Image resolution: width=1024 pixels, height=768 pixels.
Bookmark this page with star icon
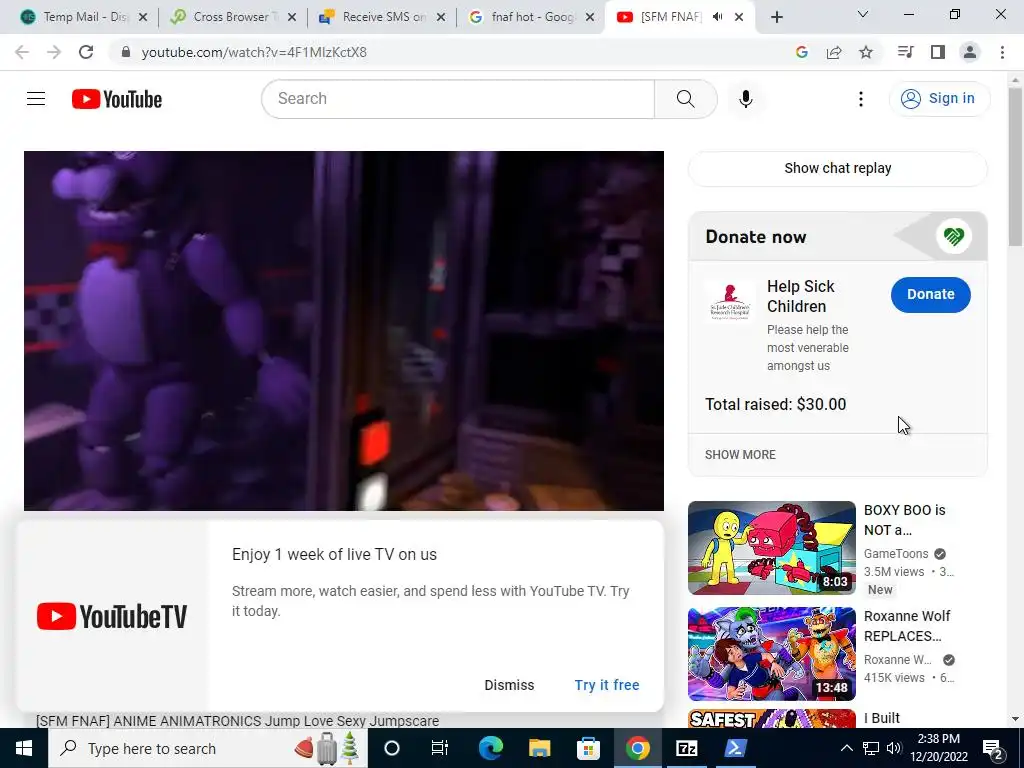866,52
